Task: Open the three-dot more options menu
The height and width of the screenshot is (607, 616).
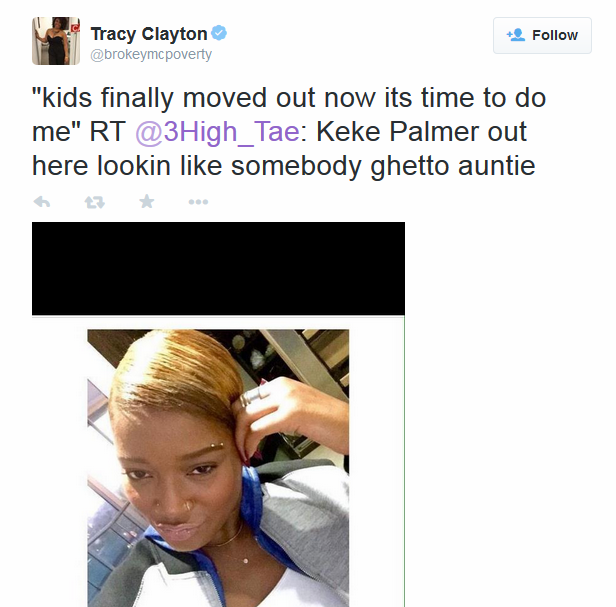Action: [198, 202]
